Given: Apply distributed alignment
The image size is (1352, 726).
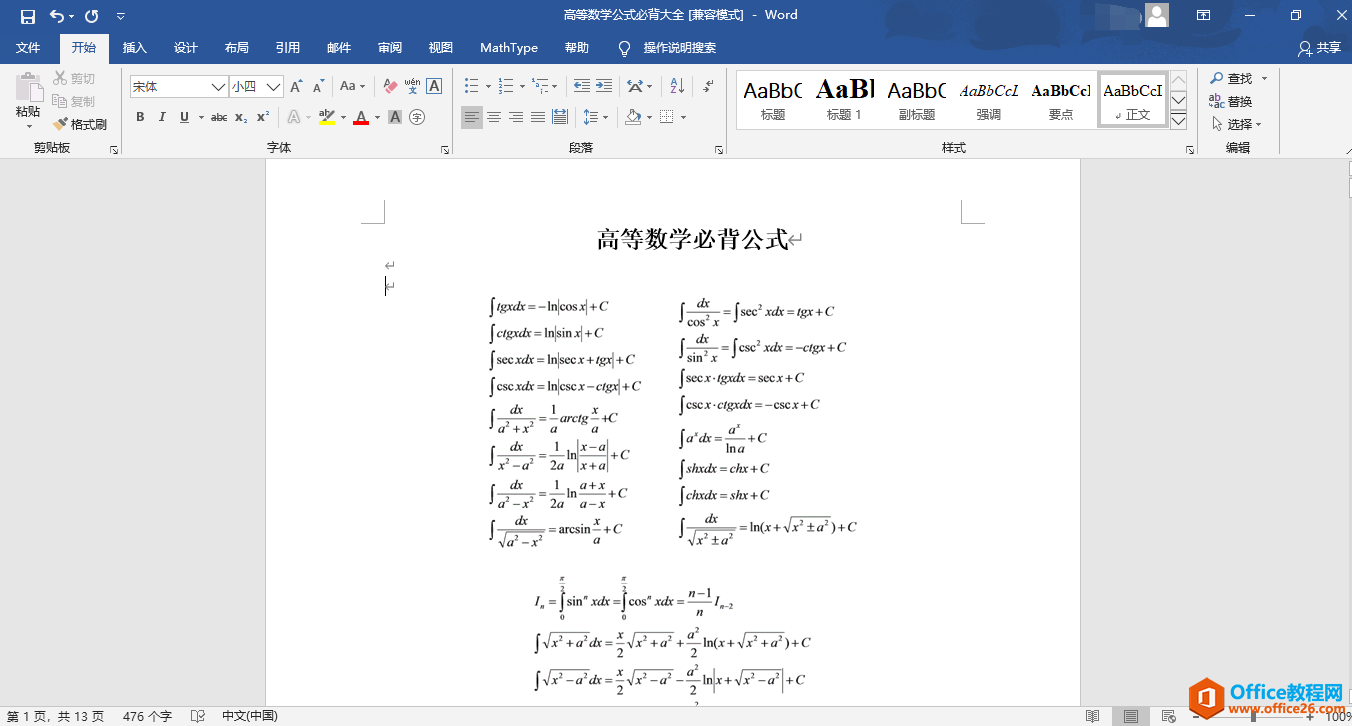Looking at the screenshot, I should (560, 117).
